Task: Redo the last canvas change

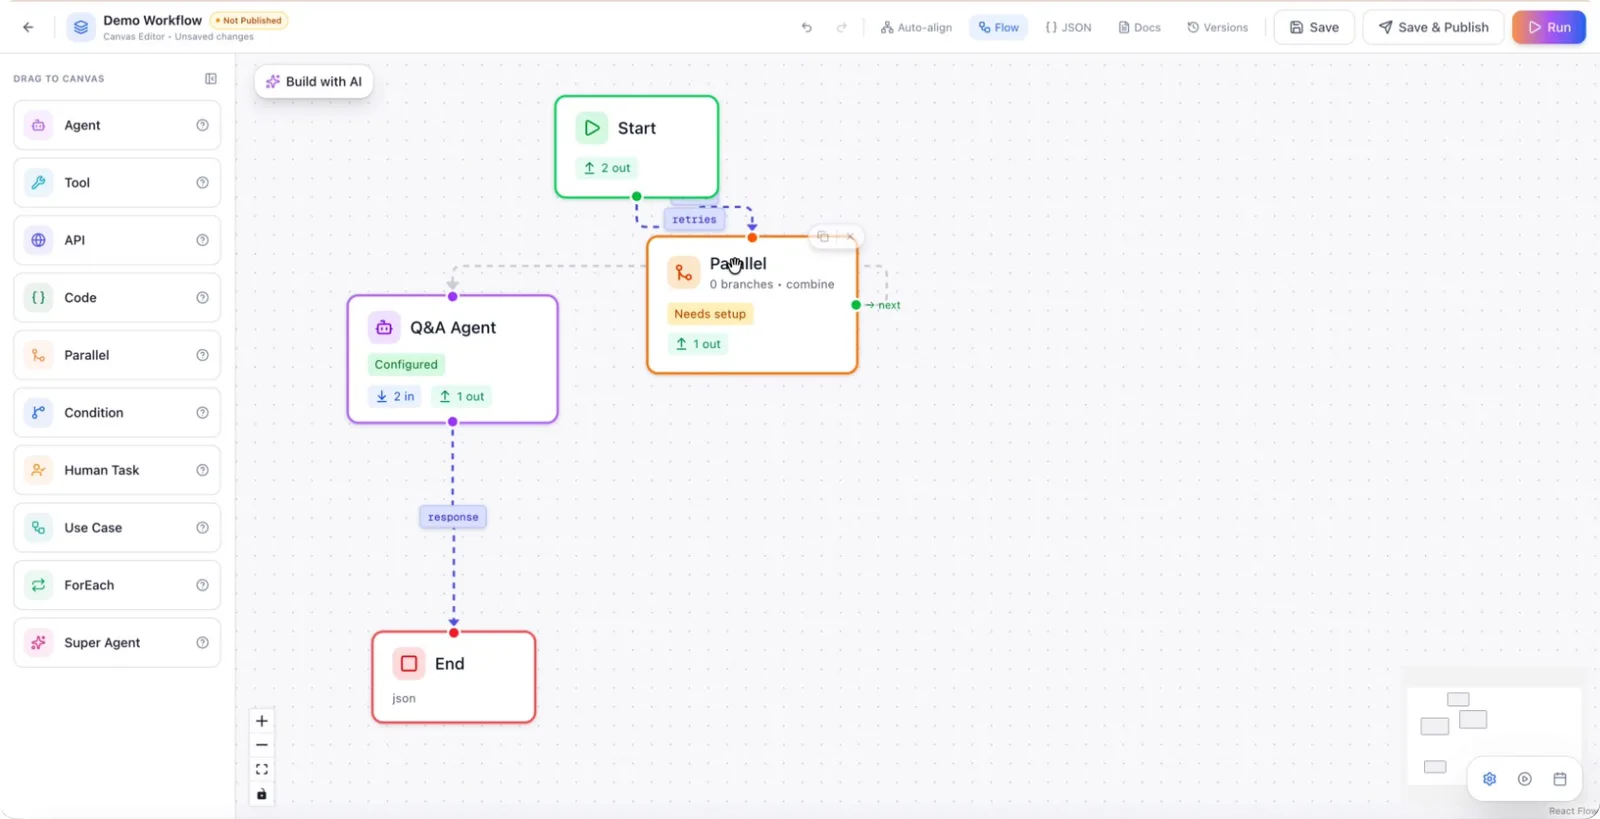Action: tap(842, 27)
